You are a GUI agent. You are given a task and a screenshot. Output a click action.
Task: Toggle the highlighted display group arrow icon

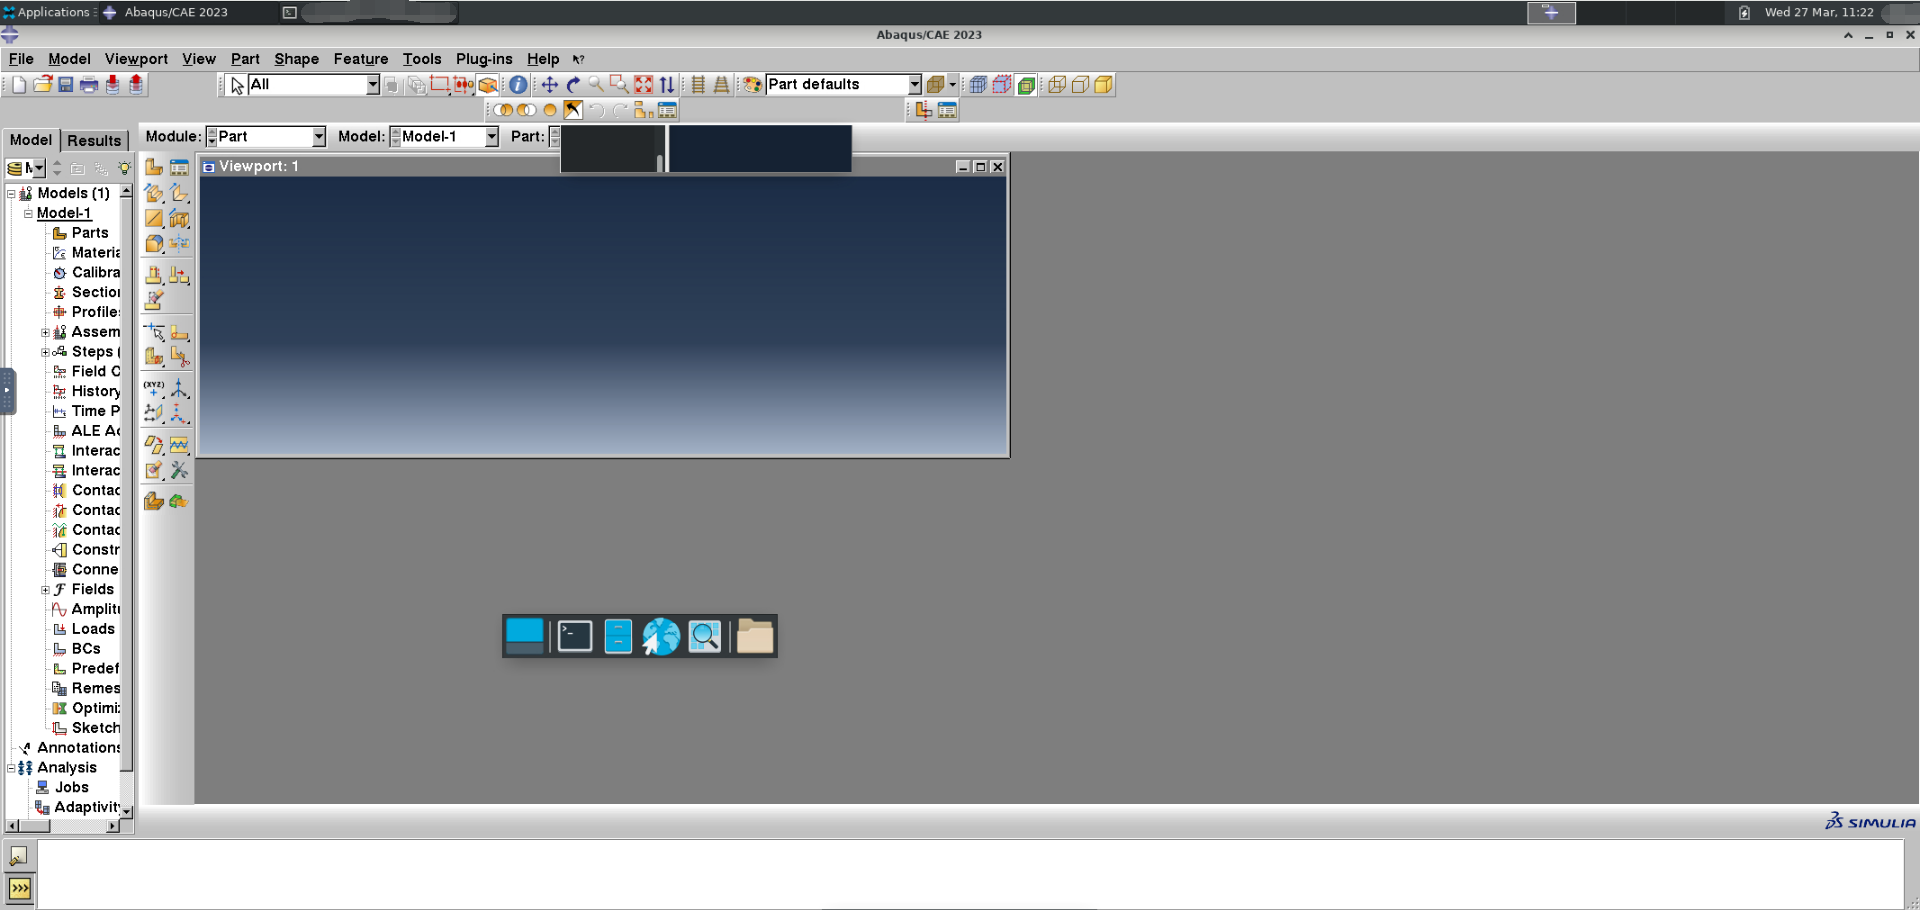[573, 110]
